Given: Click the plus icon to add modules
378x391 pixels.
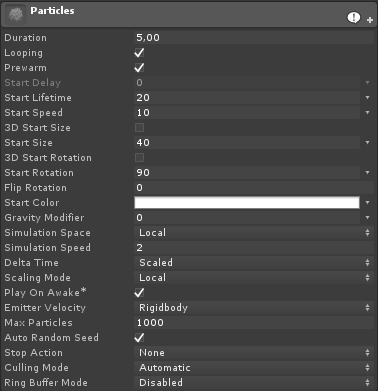Looking at the screenshot, I should point(370,20).
